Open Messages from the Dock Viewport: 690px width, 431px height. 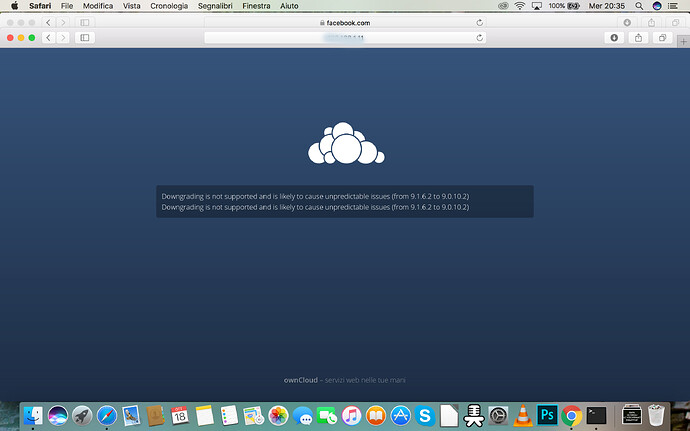303,415
